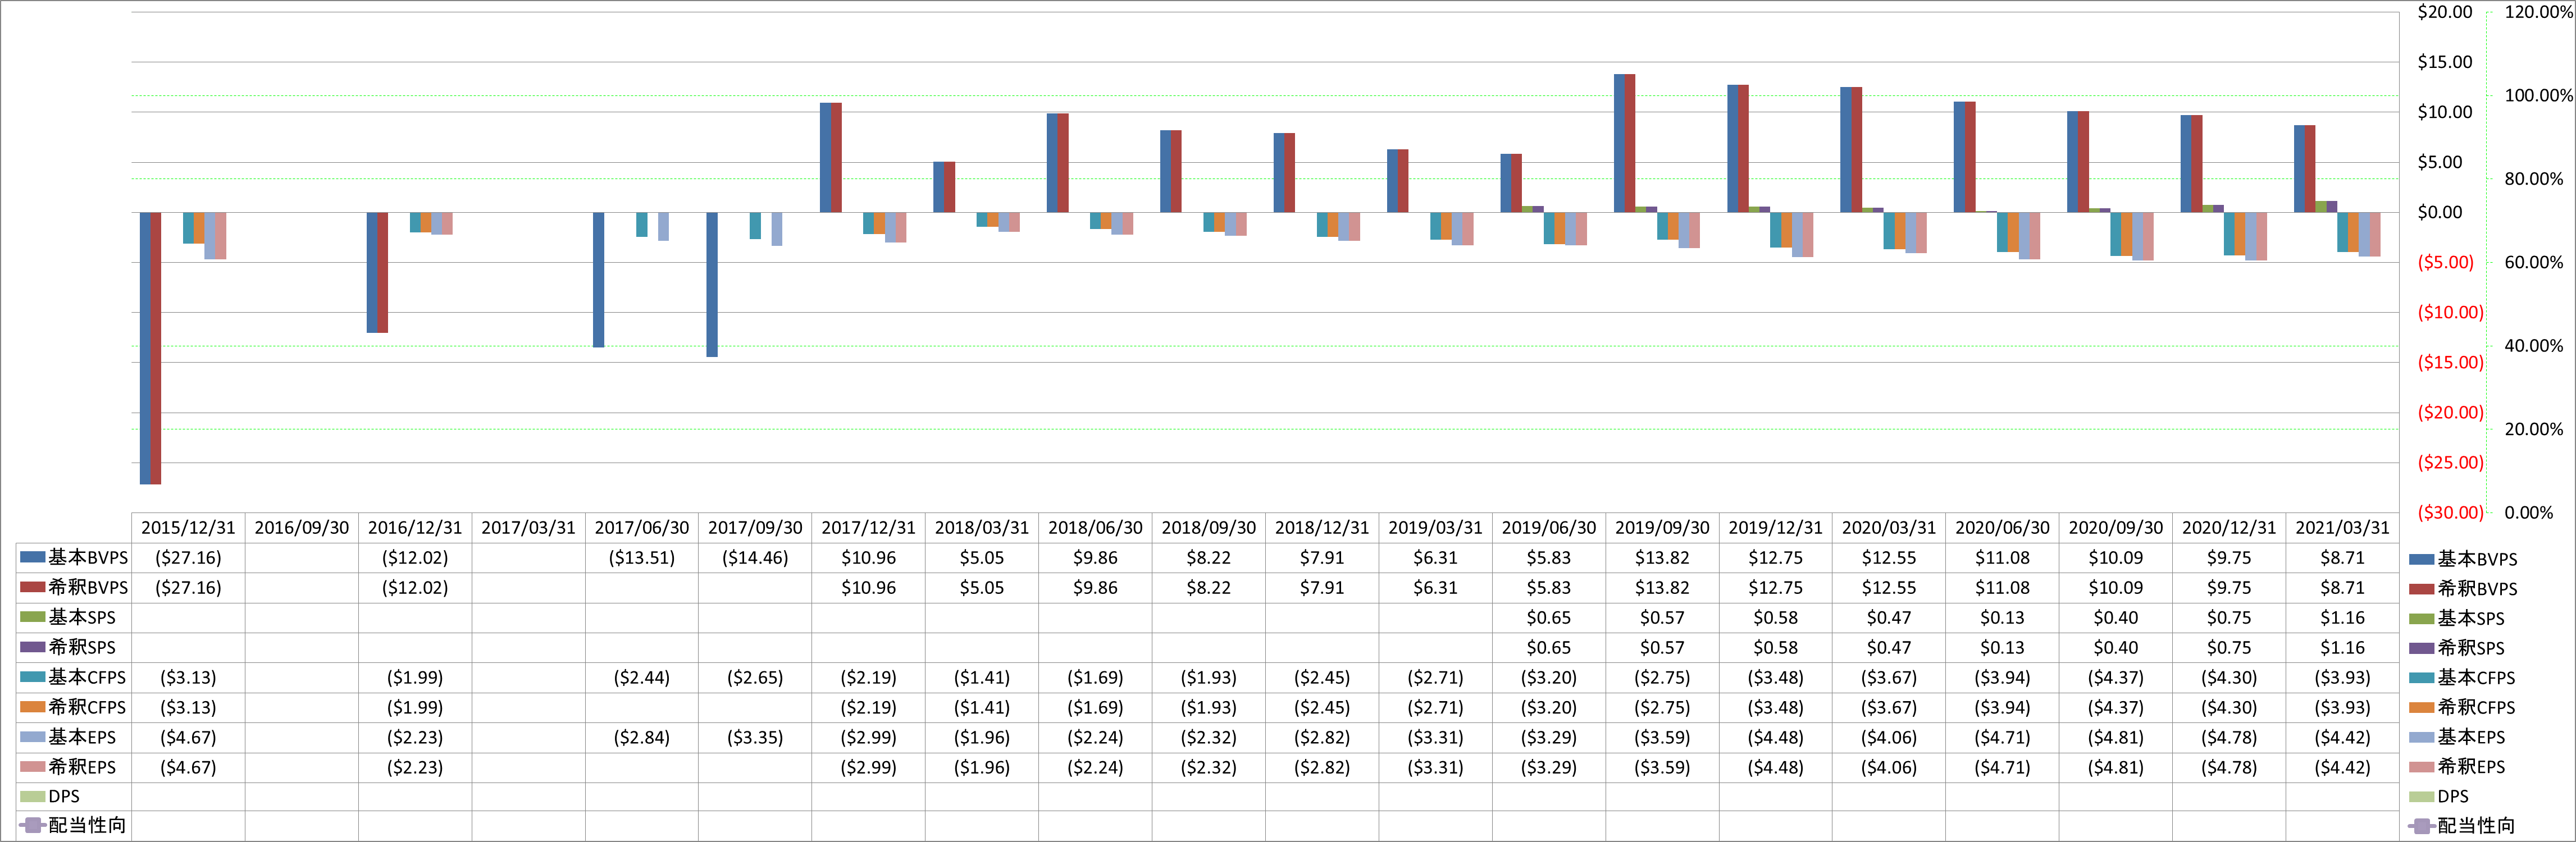Select 基本CFPS cell ($2.65) for 2017/09/30
This screenshot has width=2576, height=842.
pos(755,678)
